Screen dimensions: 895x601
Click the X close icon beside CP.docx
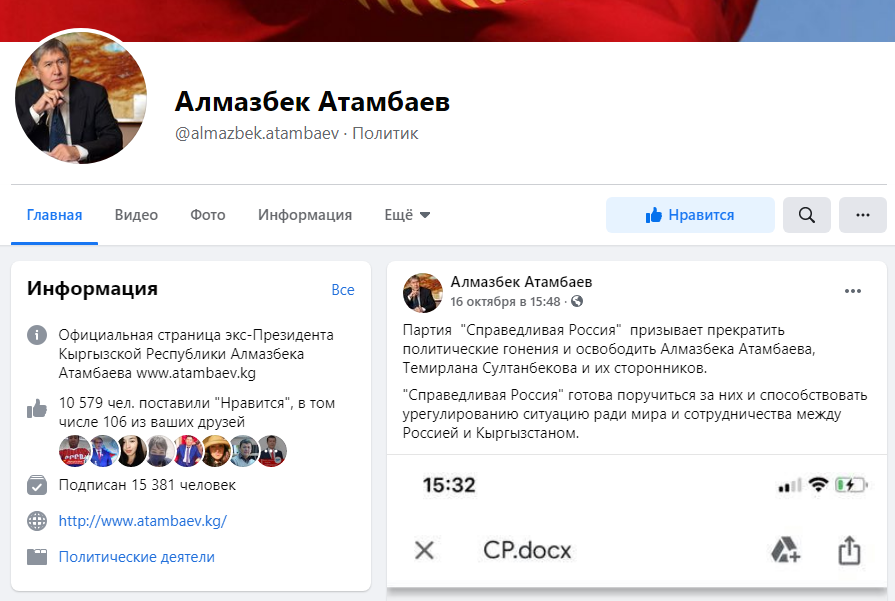tap(424, 550)
